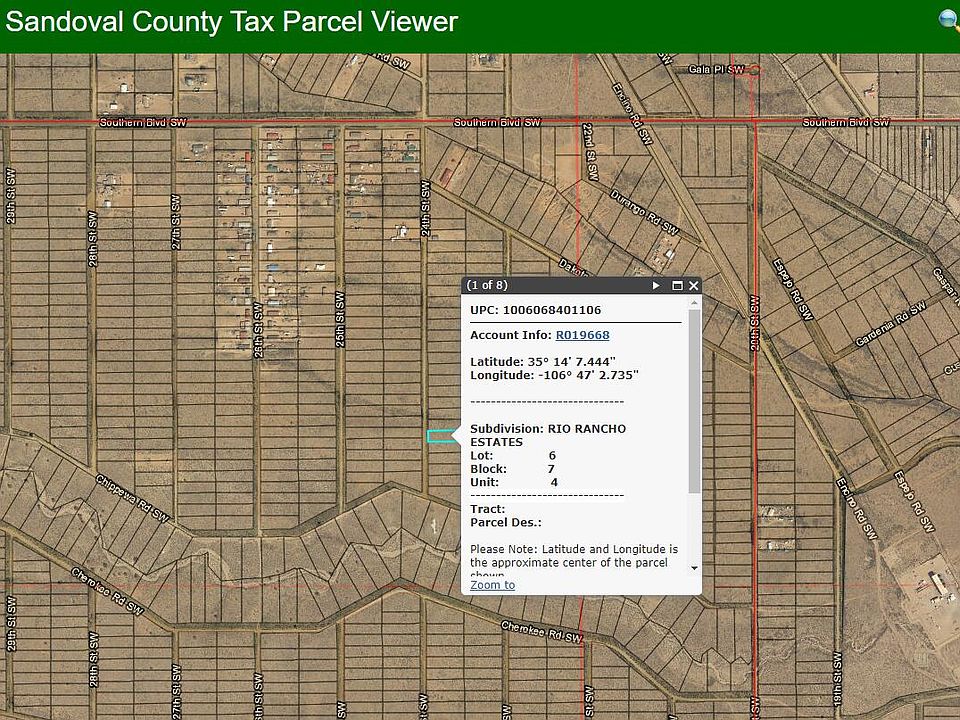Click the Sandoval County Tax Parcel Viewer title
The width and height of the screenshot is (960, 720).
coord(232,22)
